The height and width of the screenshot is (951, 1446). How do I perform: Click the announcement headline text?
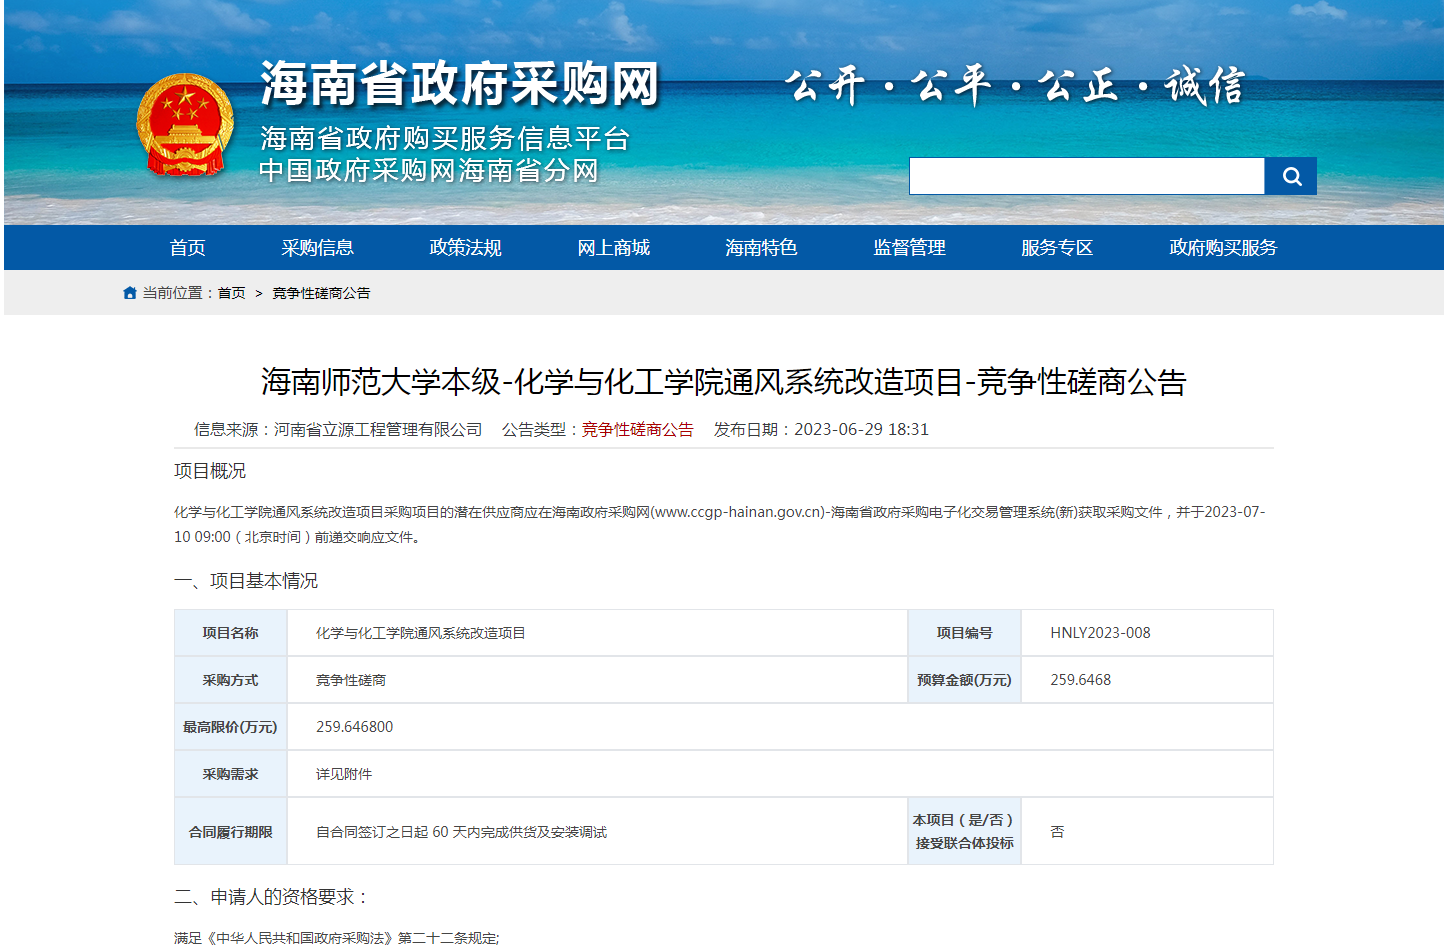point(723,382)
